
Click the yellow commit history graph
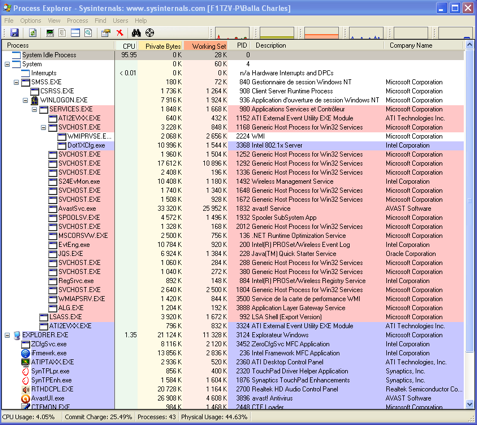277,33
